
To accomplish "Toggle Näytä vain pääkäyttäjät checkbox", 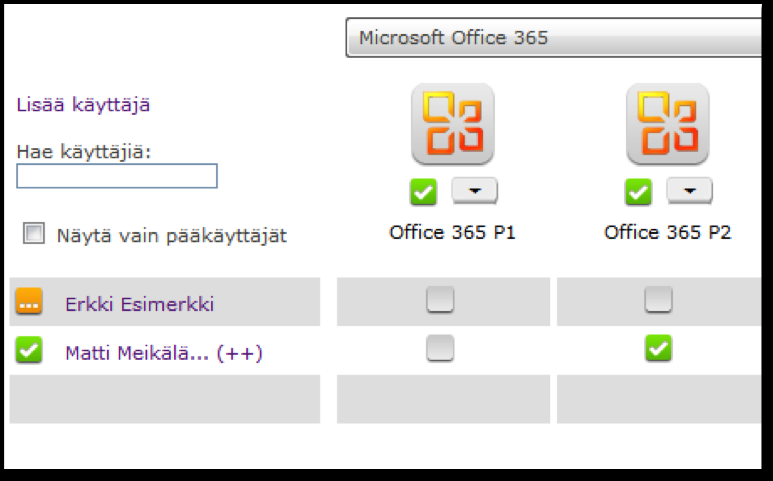I will point(34,233).
